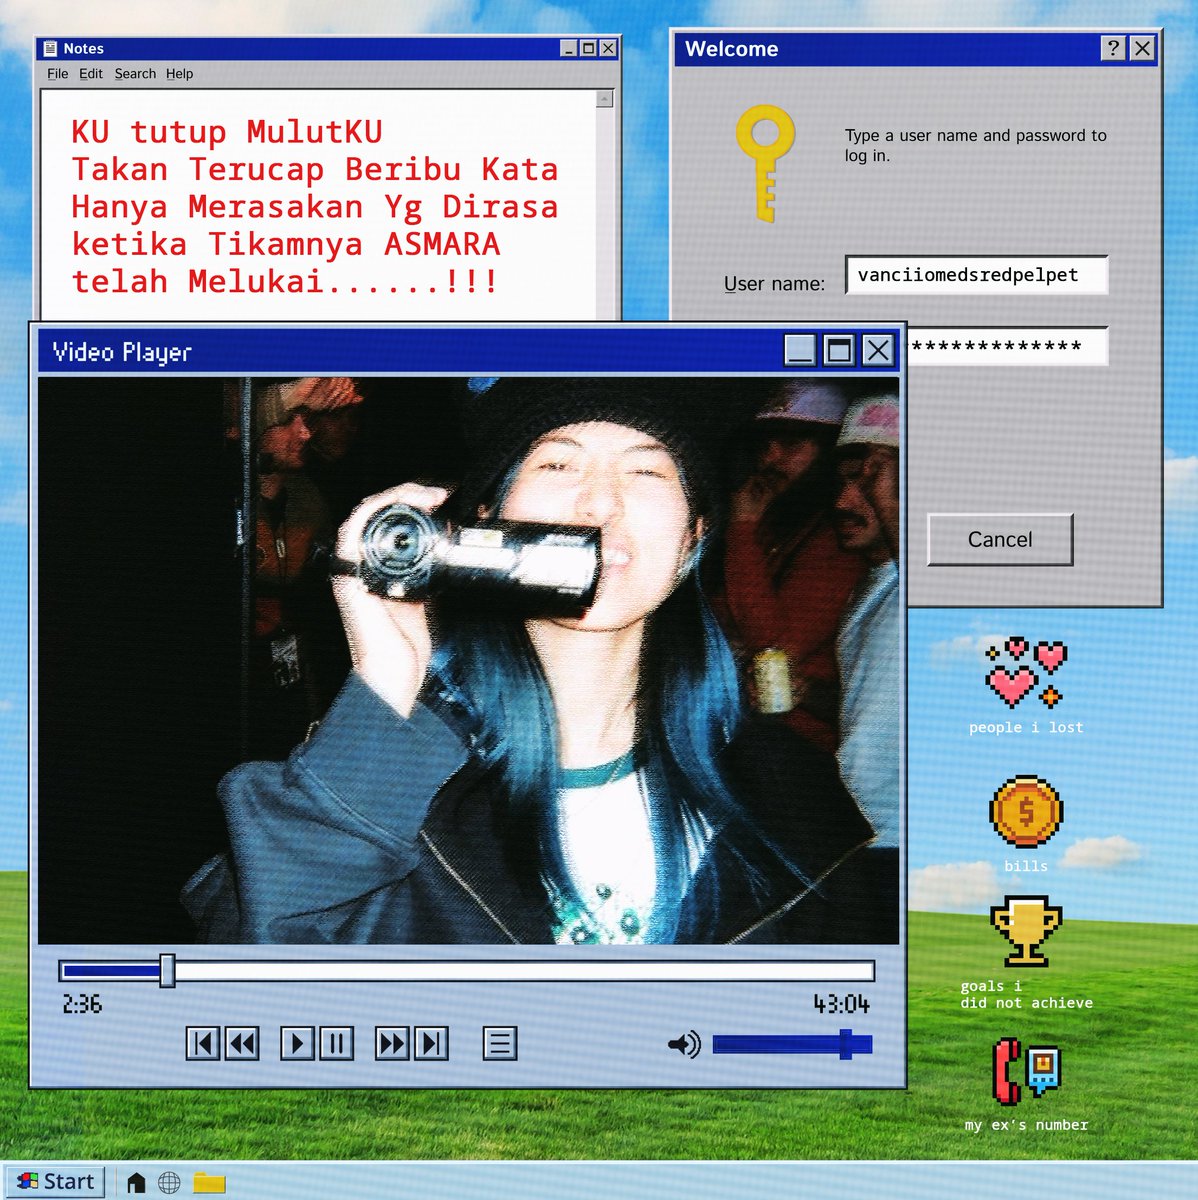1198x1200 pixels.
Task: Open the "my ex's number" phone icon
Action: point(1026,1072)
